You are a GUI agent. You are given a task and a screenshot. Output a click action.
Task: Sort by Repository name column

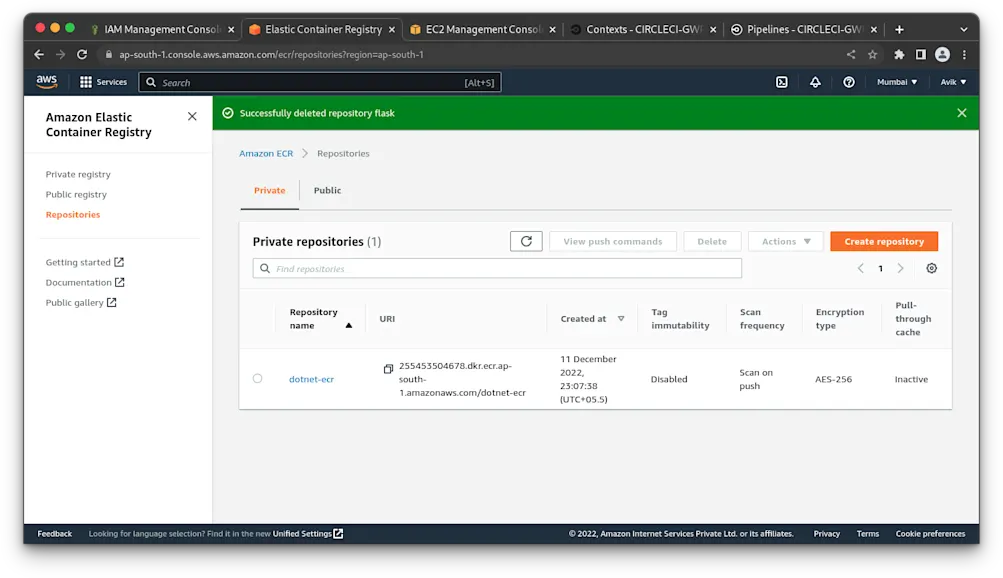point(320,318)
